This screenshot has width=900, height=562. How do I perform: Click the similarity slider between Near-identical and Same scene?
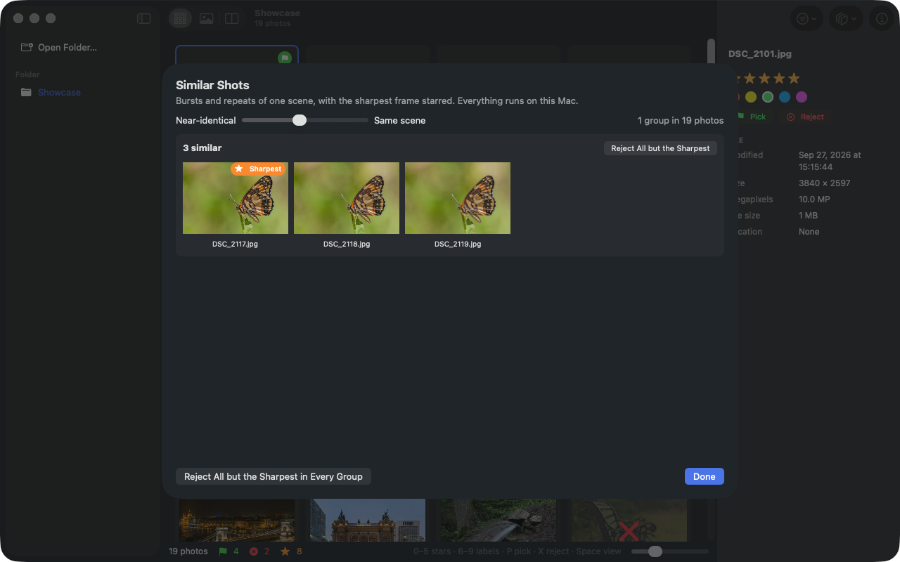[x=305, y=121]
